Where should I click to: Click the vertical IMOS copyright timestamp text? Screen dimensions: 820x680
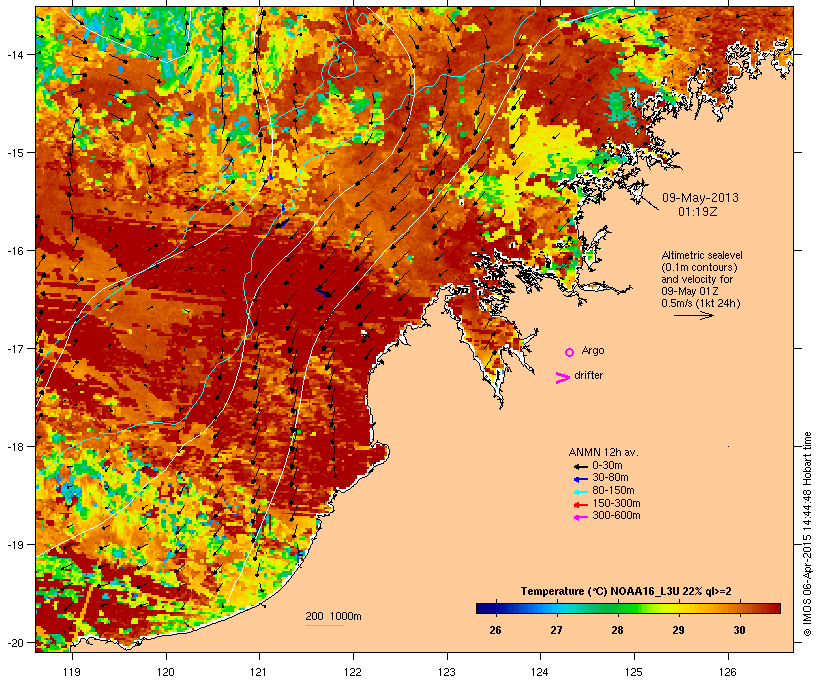click(807, 534)
